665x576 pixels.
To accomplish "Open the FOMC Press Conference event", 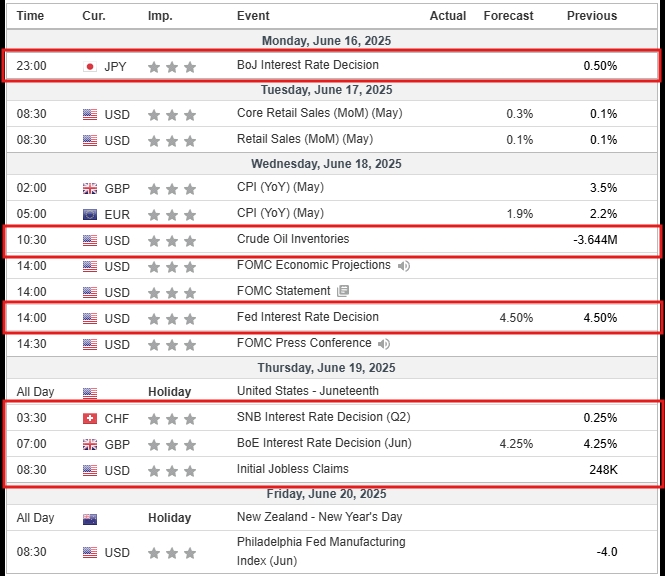I will tap(304, 343).
